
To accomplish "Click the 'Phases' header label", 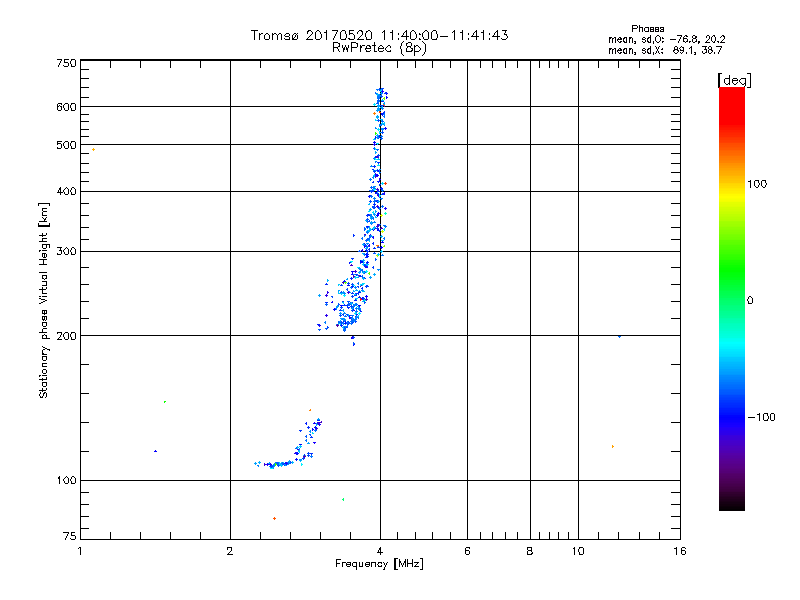I will [x=647, y=29].
